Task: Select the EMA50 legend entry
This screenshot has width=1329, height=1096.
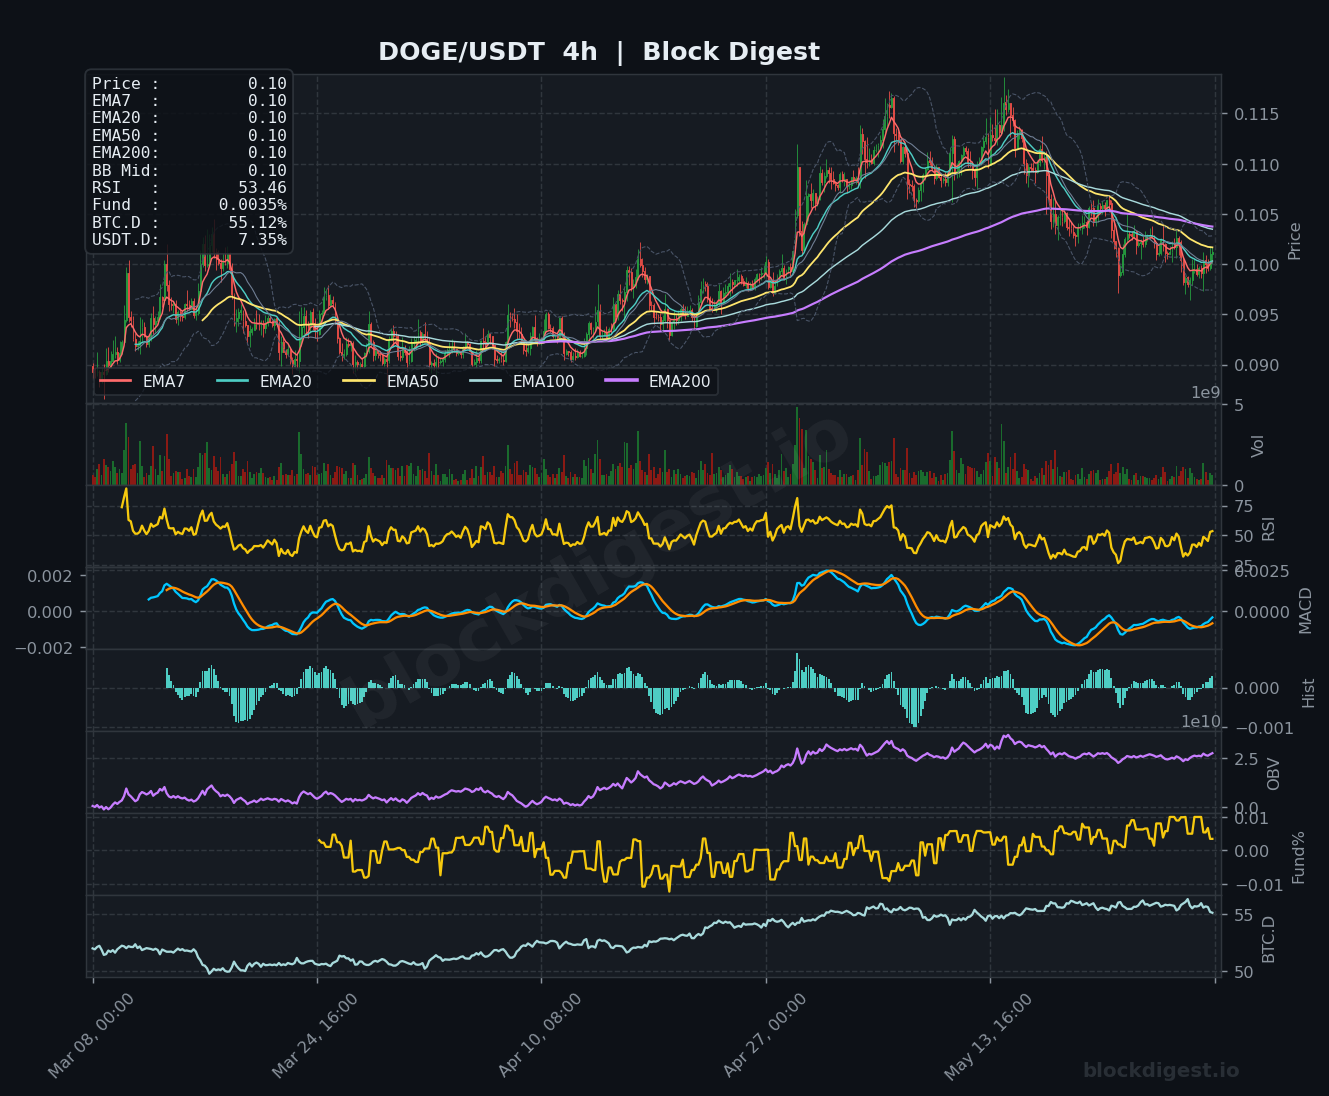Action: pos(391,381)
